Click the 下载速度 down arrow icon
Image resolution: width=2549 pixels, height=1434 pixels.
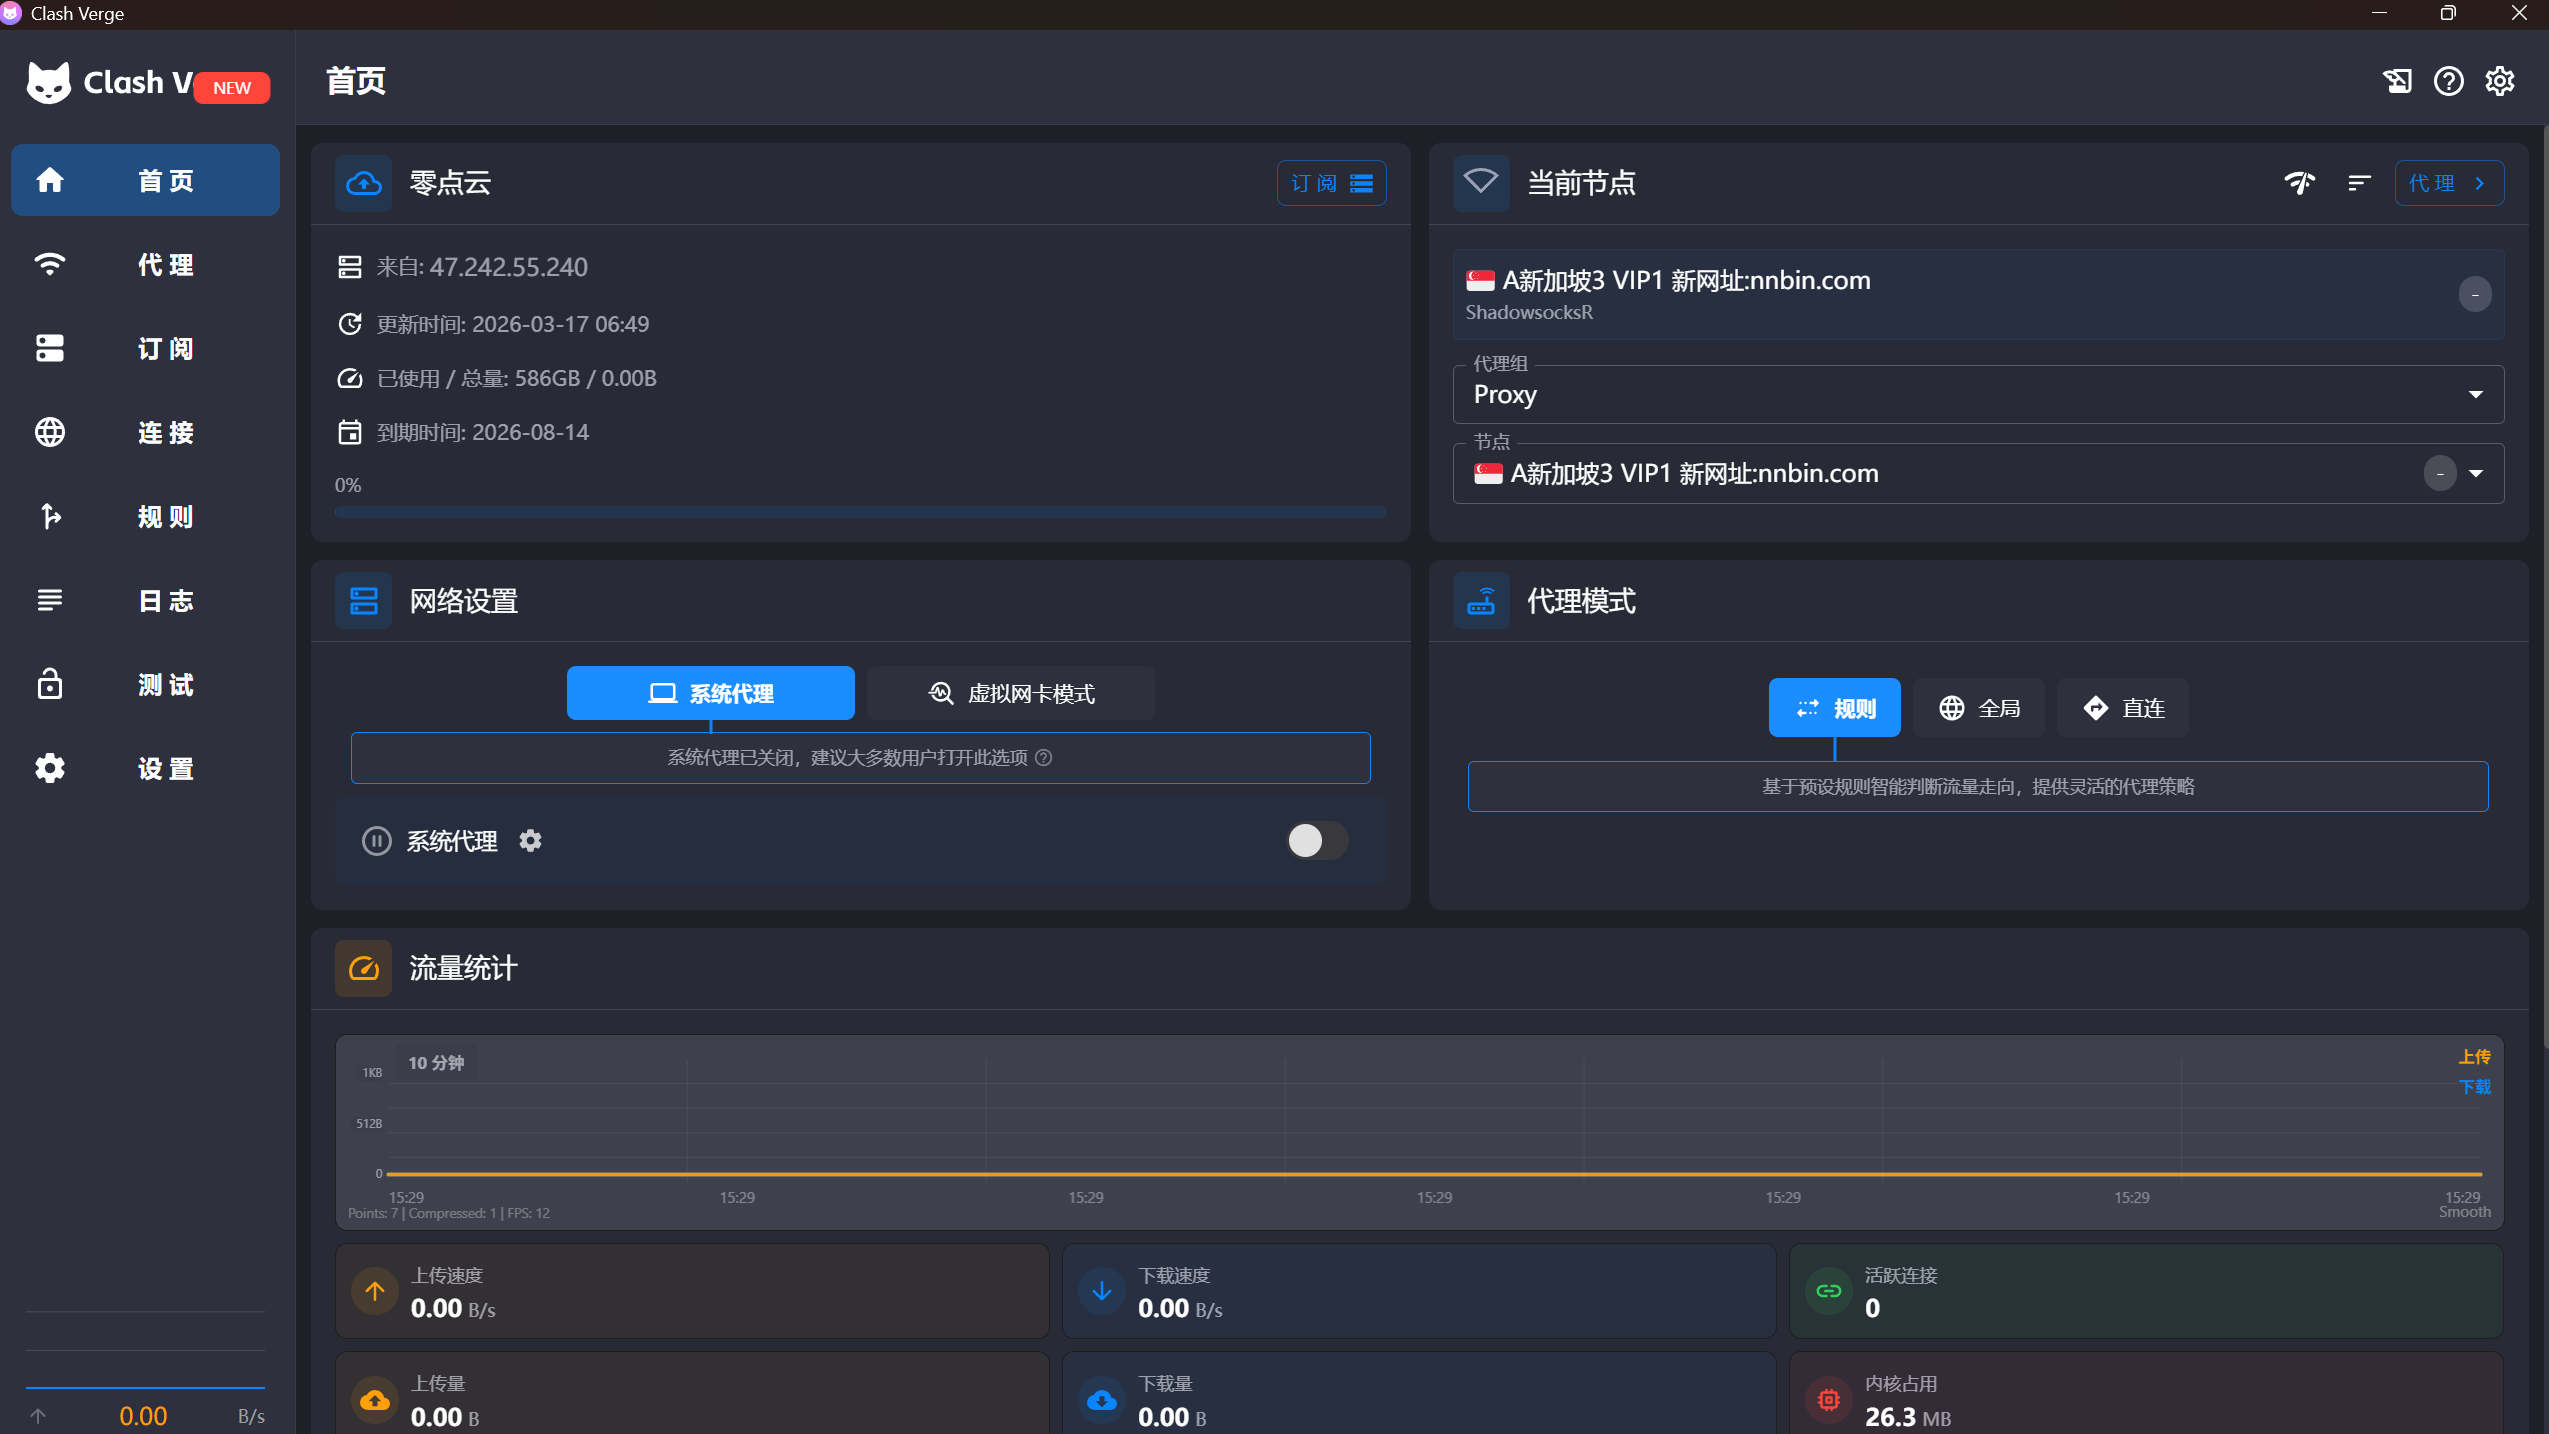point(1102,1291)
